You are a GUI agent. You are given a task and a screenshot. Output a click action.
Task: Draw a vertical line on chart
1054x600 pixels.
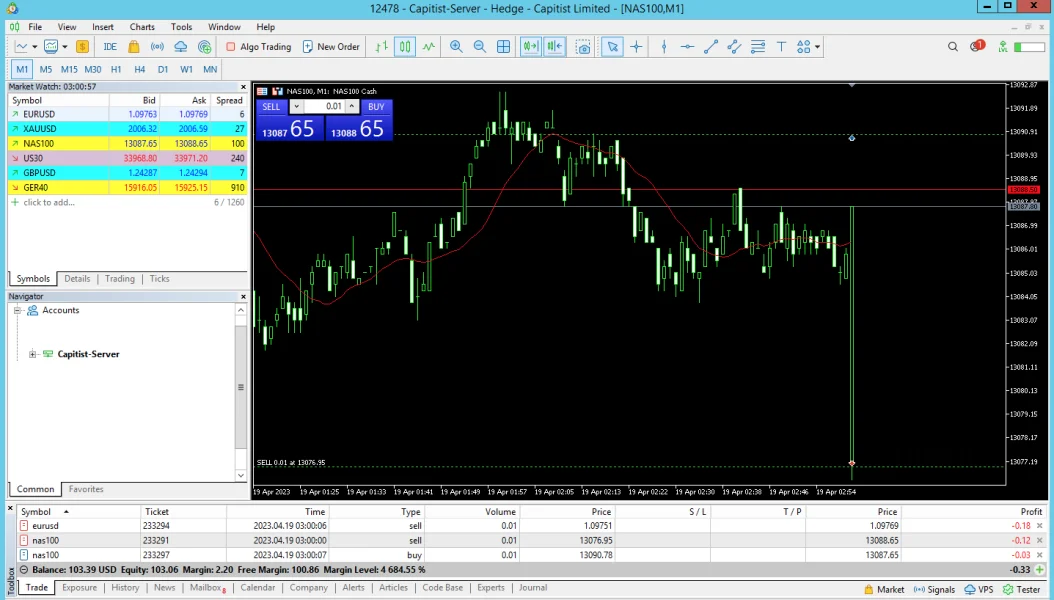663,47
